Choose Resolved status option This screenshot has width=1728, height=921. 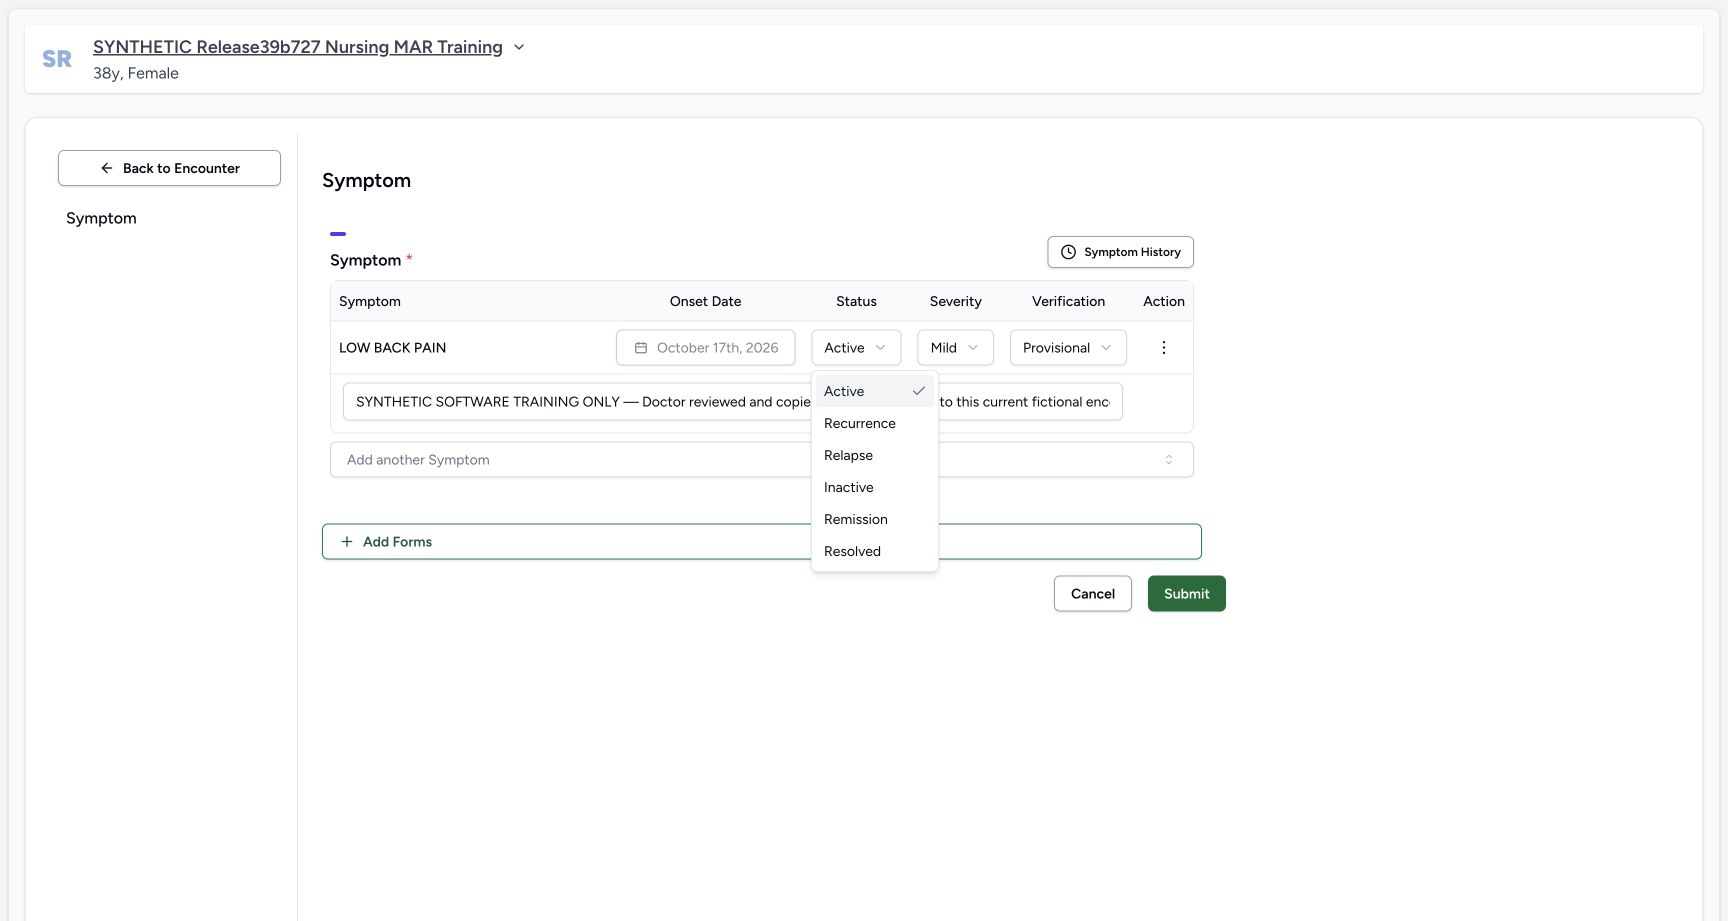pos(875,551)
